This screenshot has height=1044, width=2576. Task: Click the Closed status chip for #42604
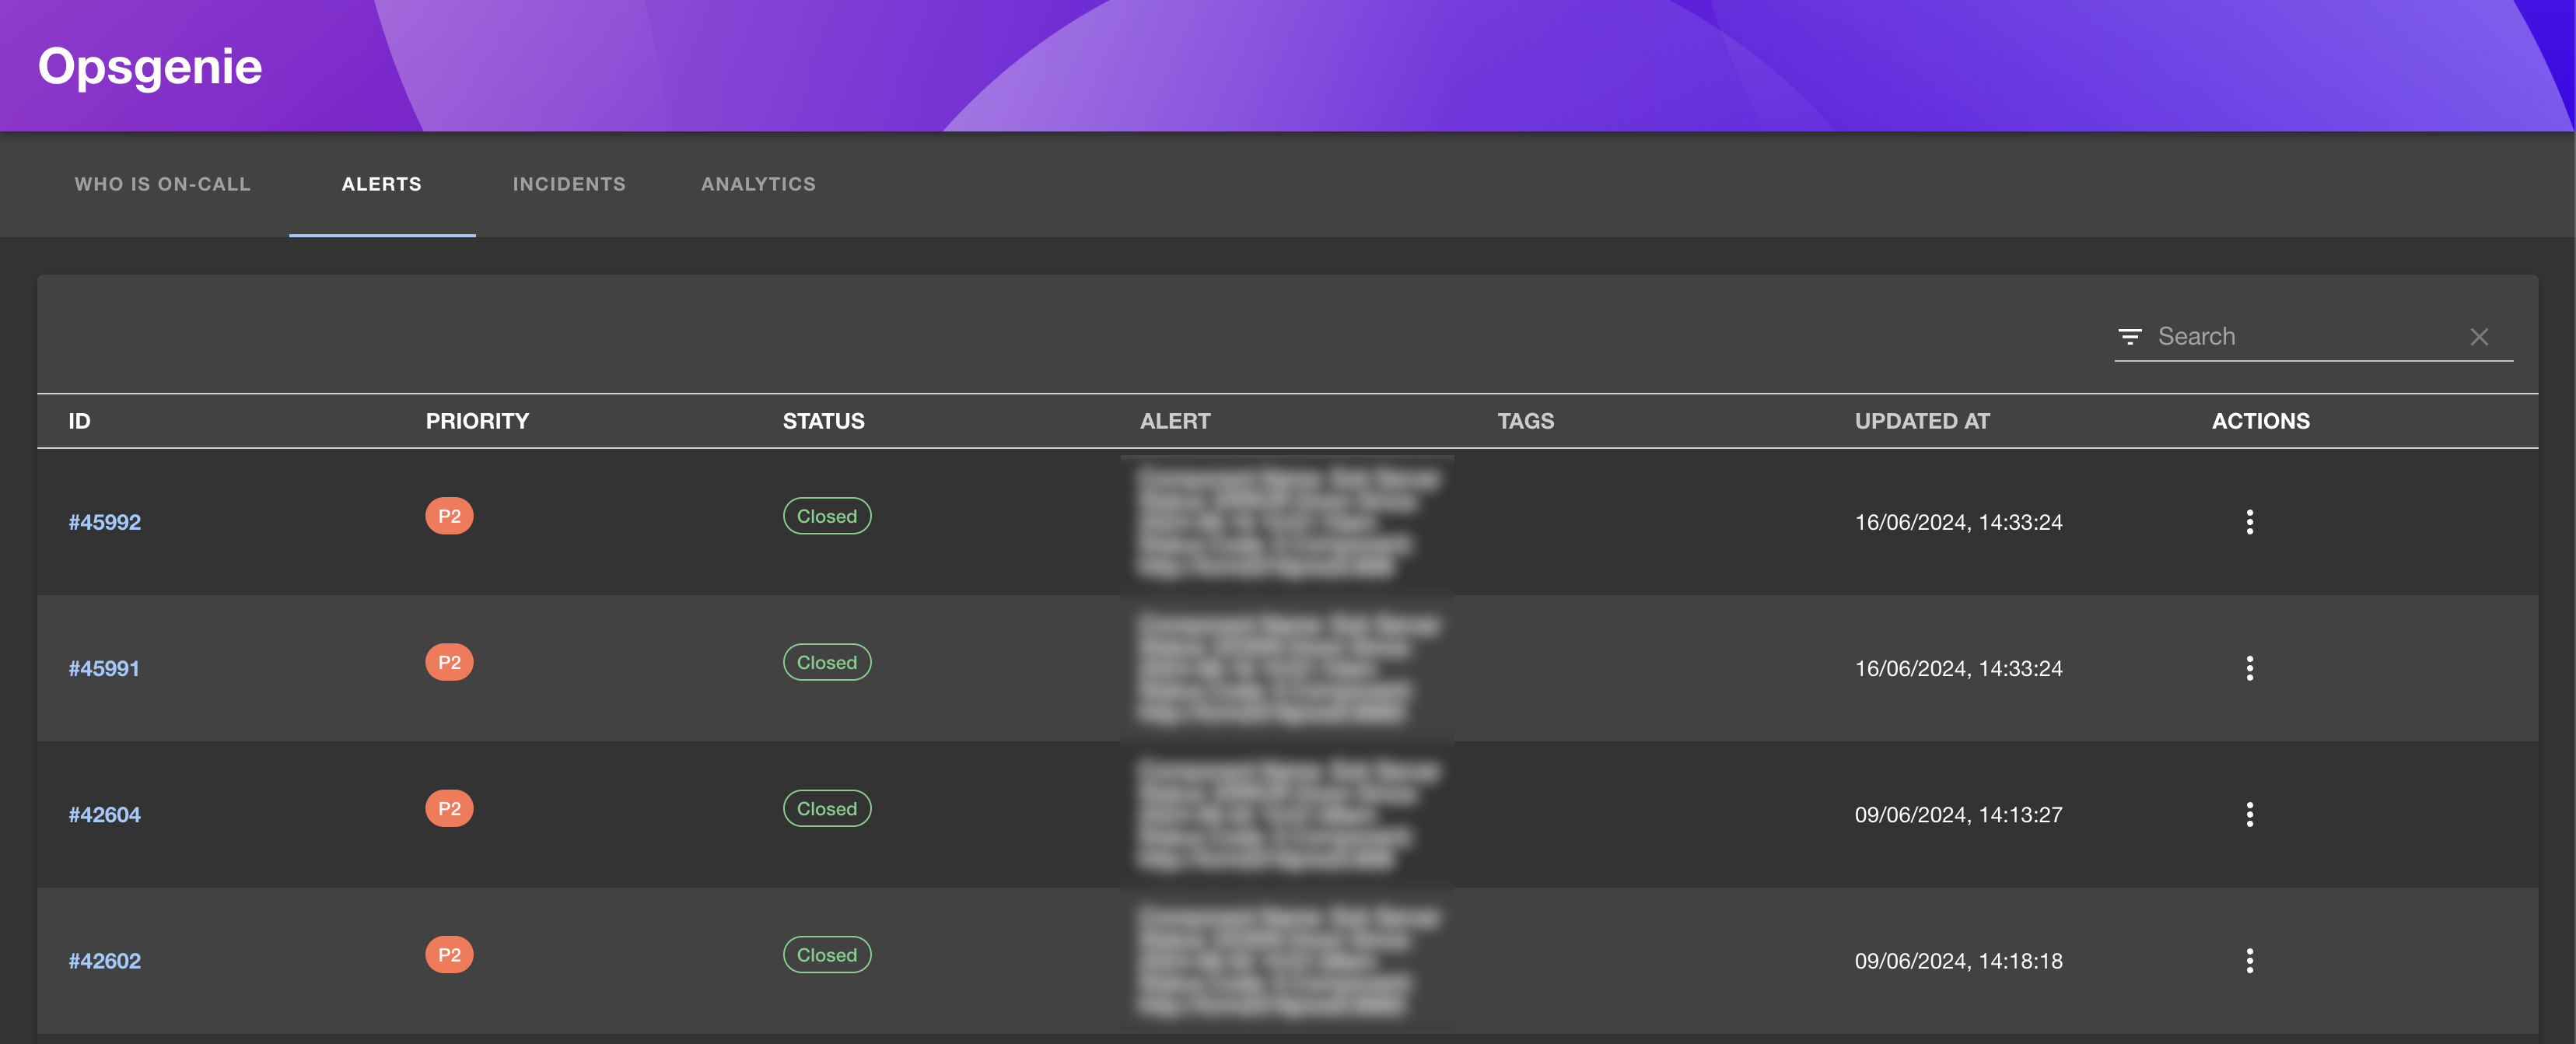tap(827, 808)
